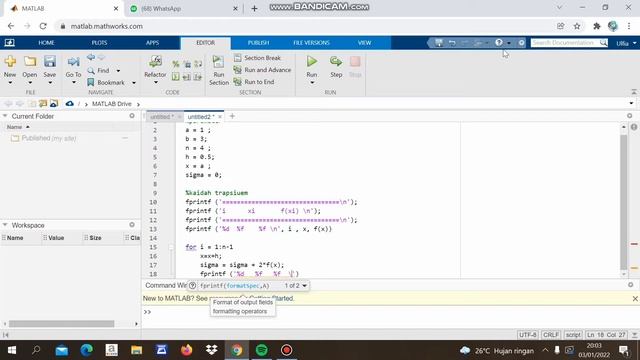Click Run to End

(254, 82)
